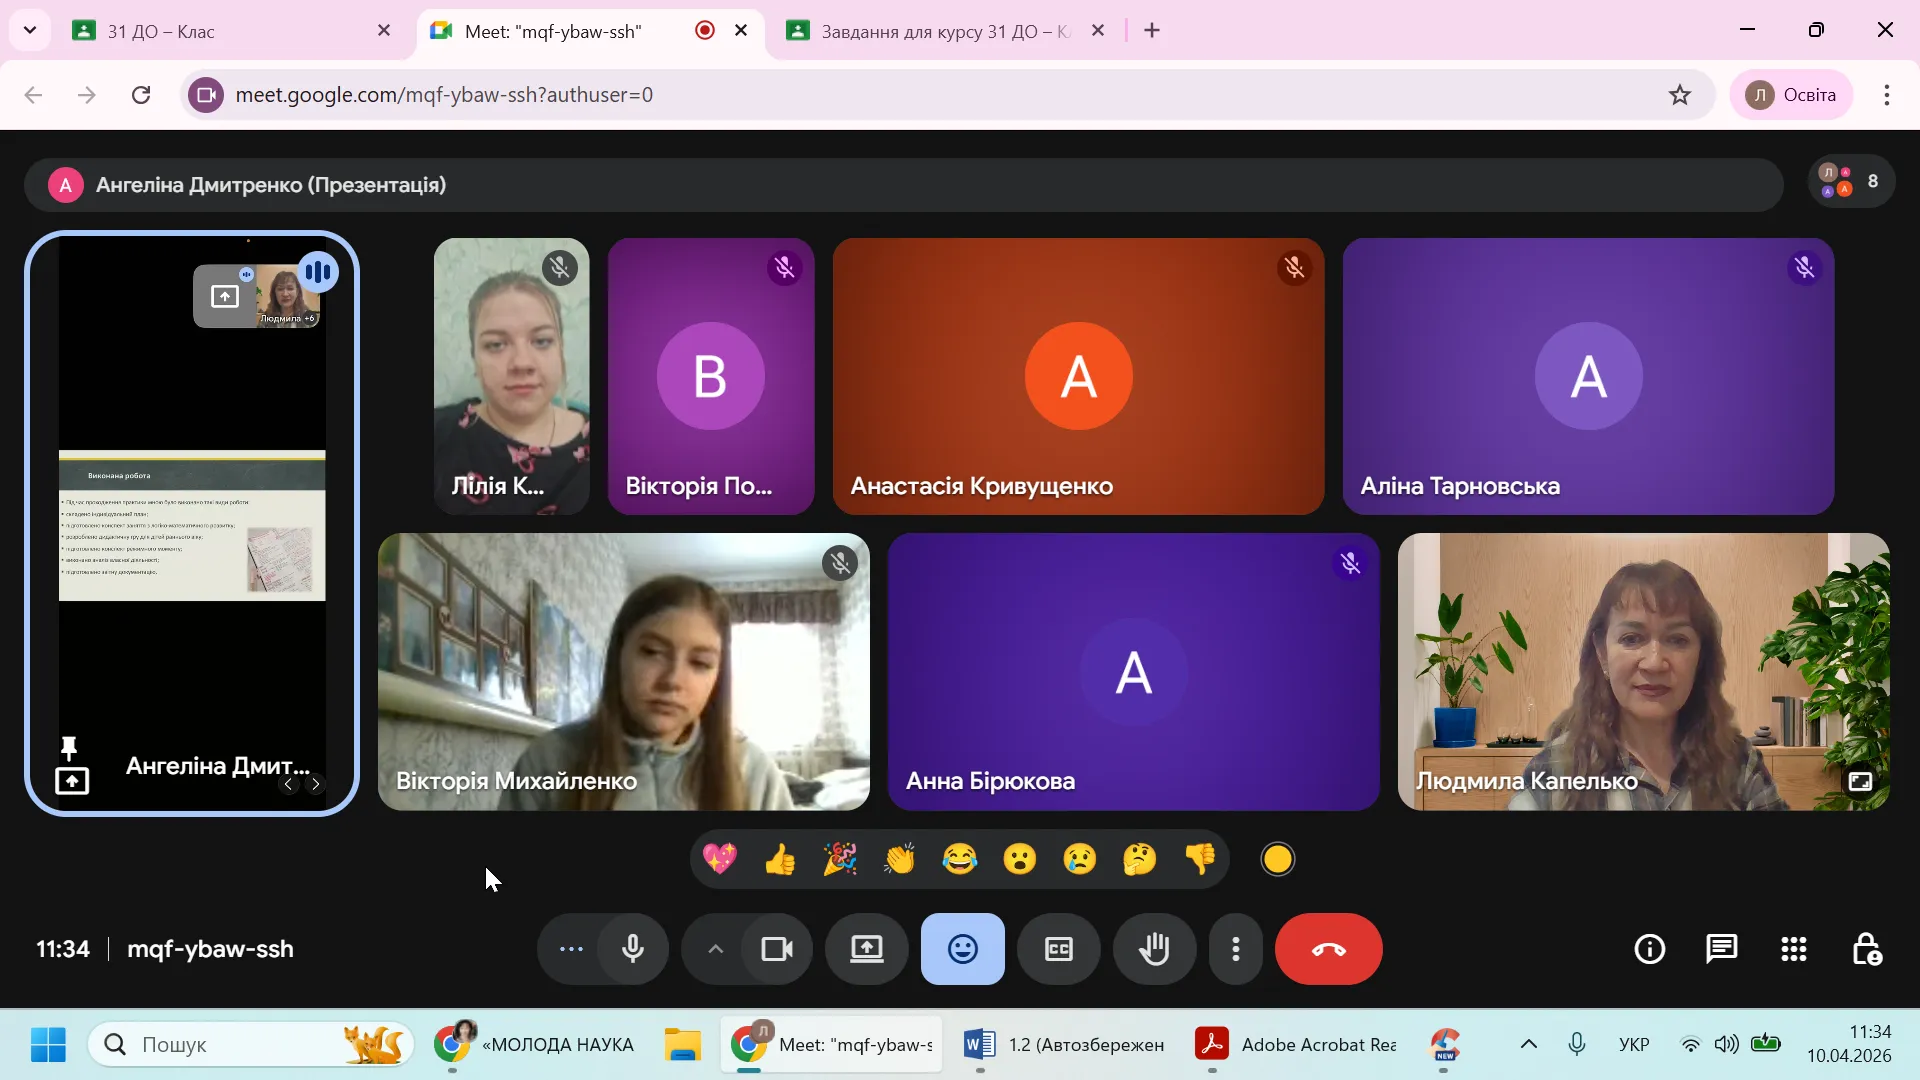
Task: Switch to Завдання для курсу 31 ДО tab
Action: coord(945,31)
